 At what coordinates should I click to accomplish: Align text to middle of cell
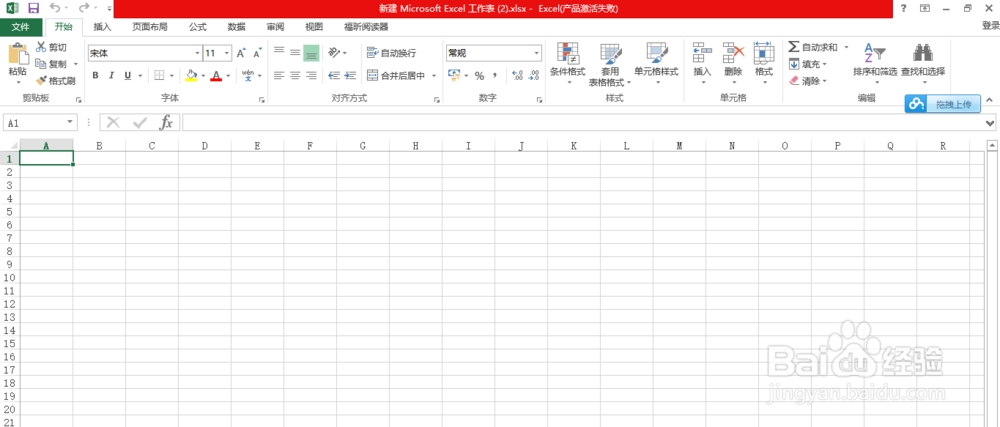pos(295,52)
